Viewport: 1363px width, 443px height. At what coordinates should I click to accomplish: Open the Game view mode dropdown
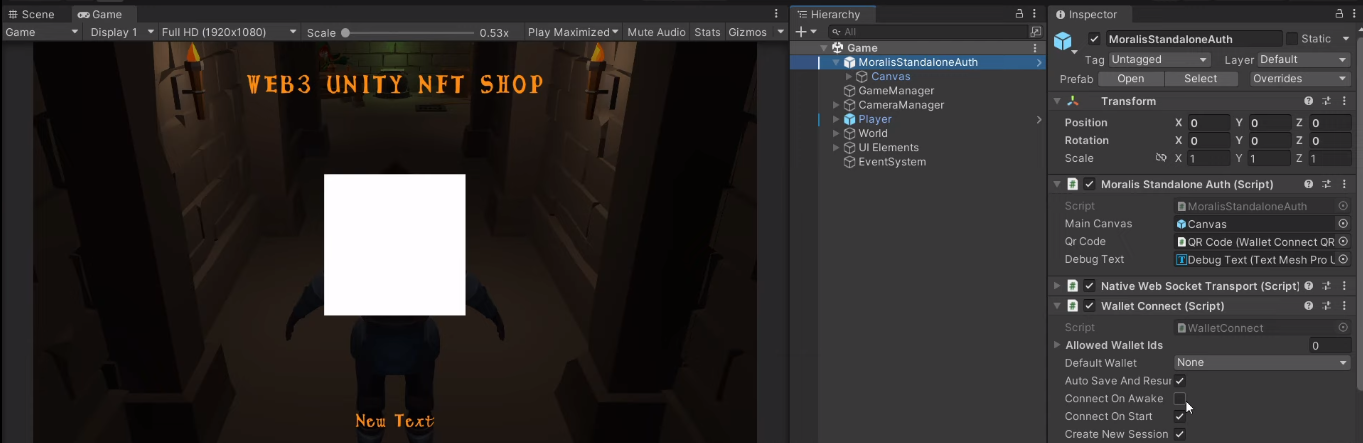coord(41,32)
